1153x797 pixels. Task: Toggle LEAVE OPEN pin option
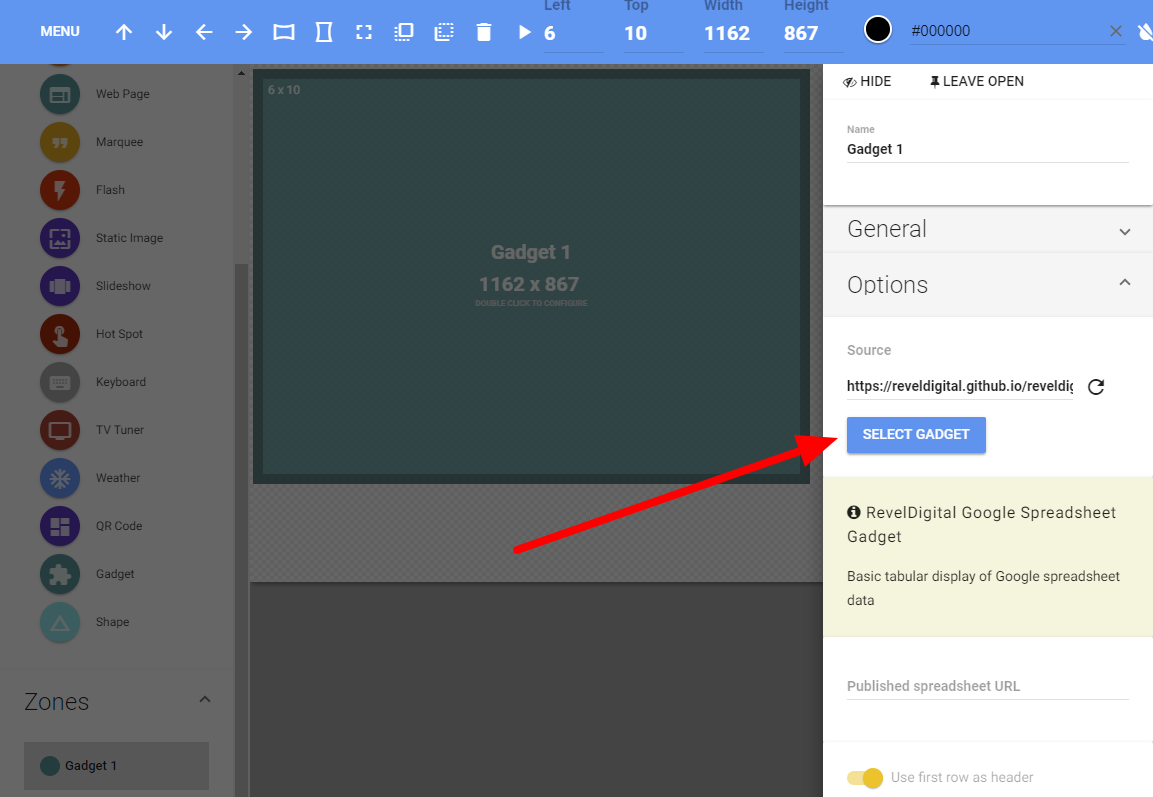point(976,81)
